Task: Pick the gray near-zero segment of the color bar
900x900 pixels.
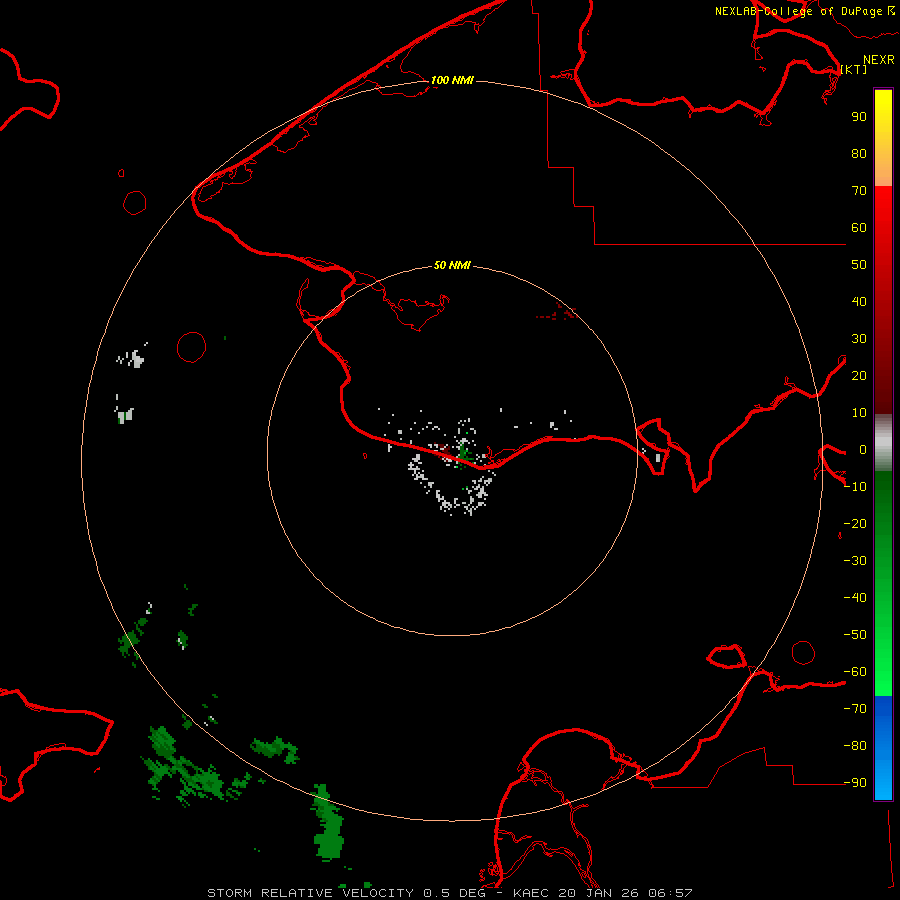Action: coord(883,443)
